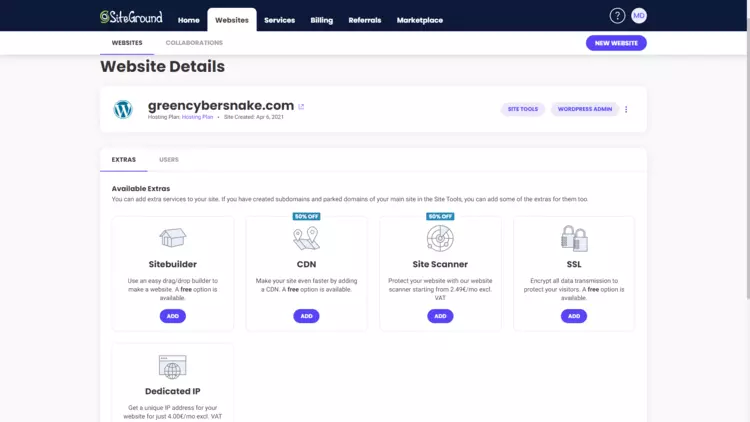Add the Sitebuilder extra

click(173, 316)
